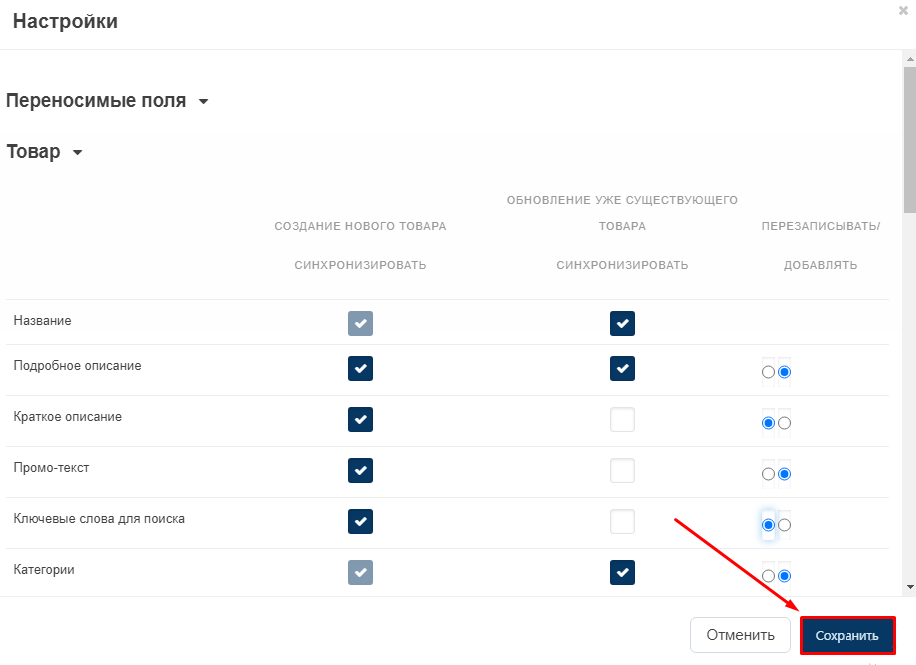916x665 pixels.
Task: Uncheck Подробное описание new product checkbox
Action: click(x=360, y=368)
